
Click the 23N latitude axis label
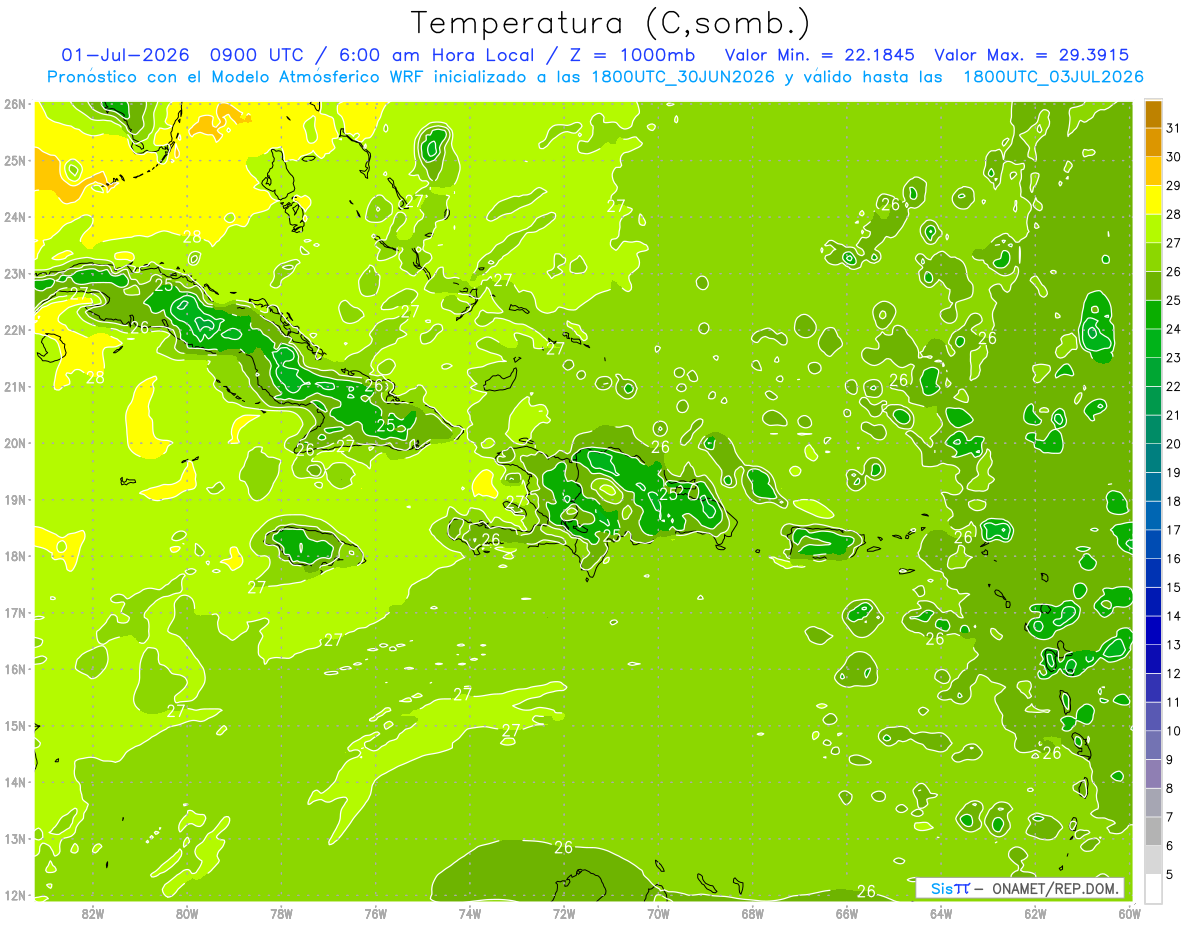[15, 273]
